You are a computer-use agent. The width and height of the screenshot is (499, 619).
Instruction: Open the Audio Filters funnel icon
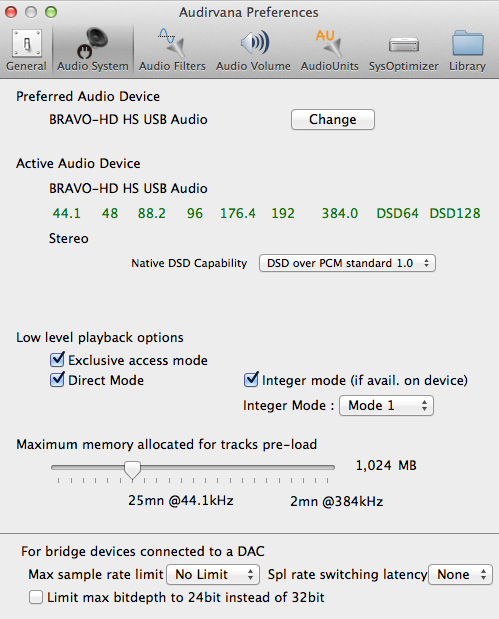pos(172,43)
